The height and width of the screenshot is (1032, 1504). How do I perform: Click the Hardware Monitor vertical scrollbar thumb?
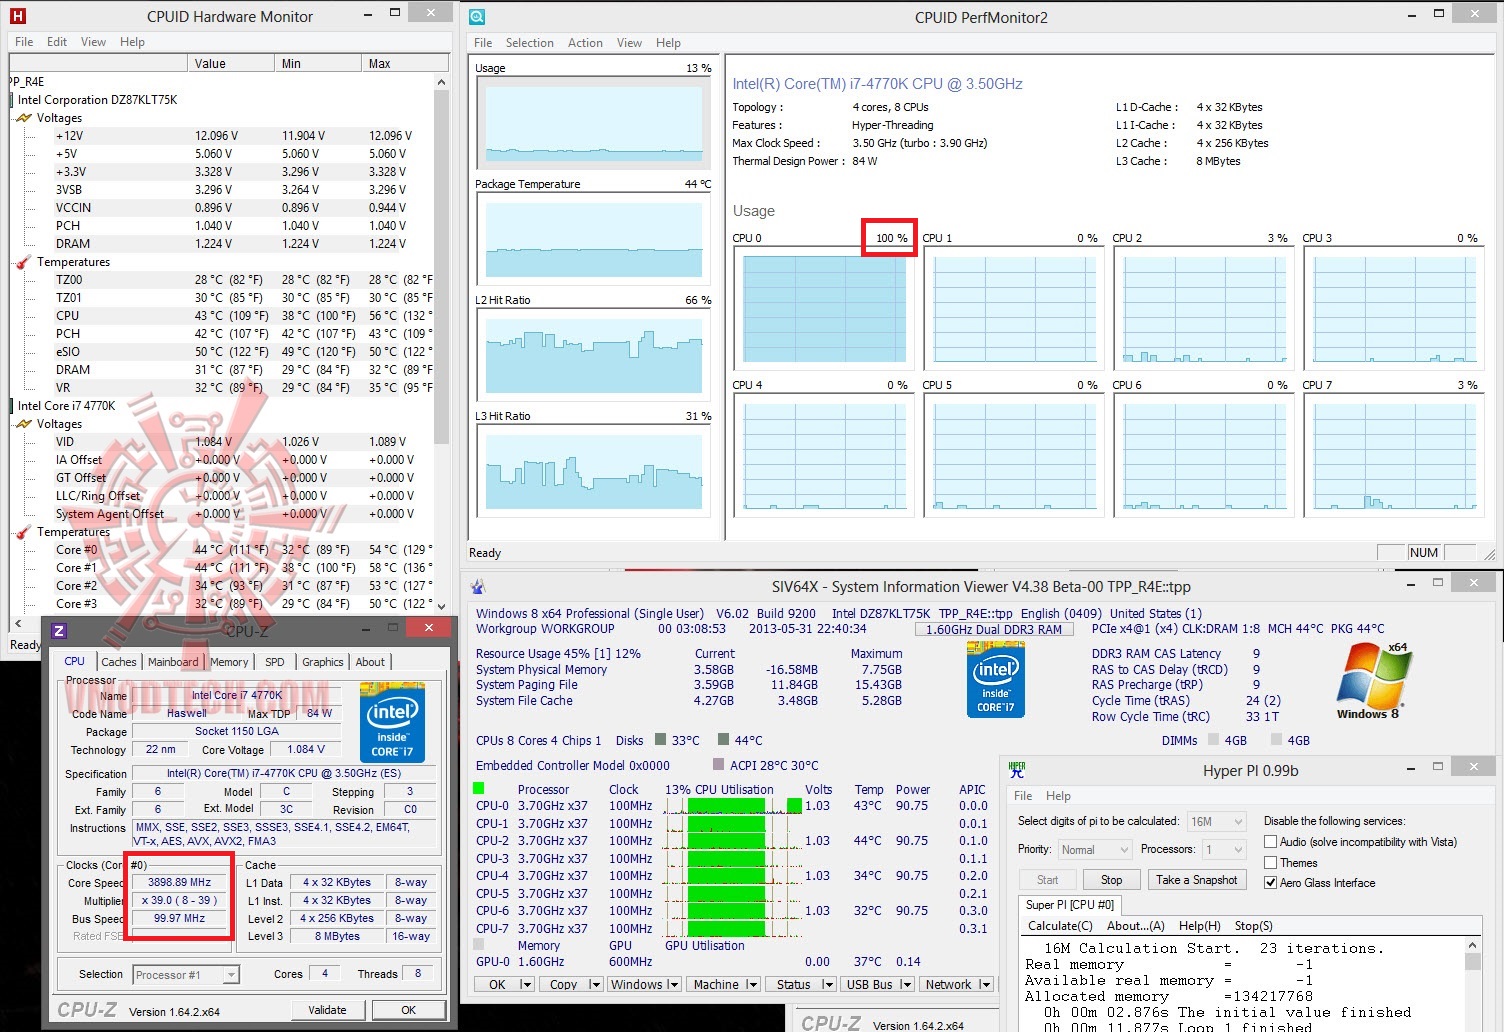(x=441, y=268)
